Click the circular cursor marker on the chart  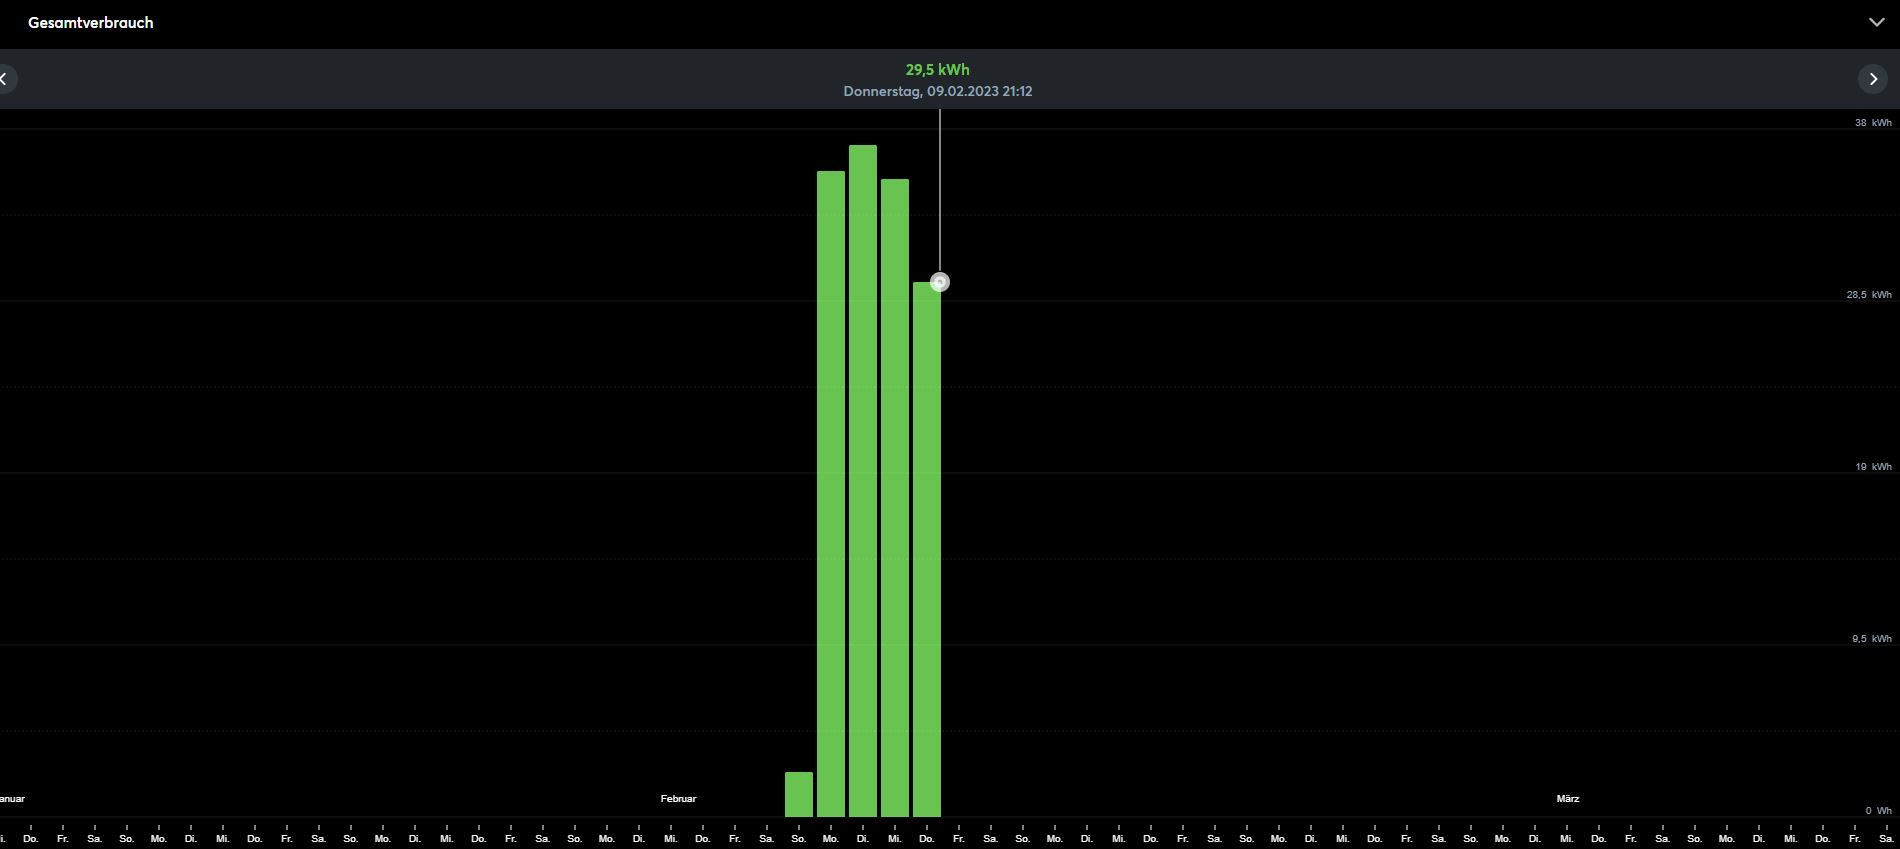point(939,283)
